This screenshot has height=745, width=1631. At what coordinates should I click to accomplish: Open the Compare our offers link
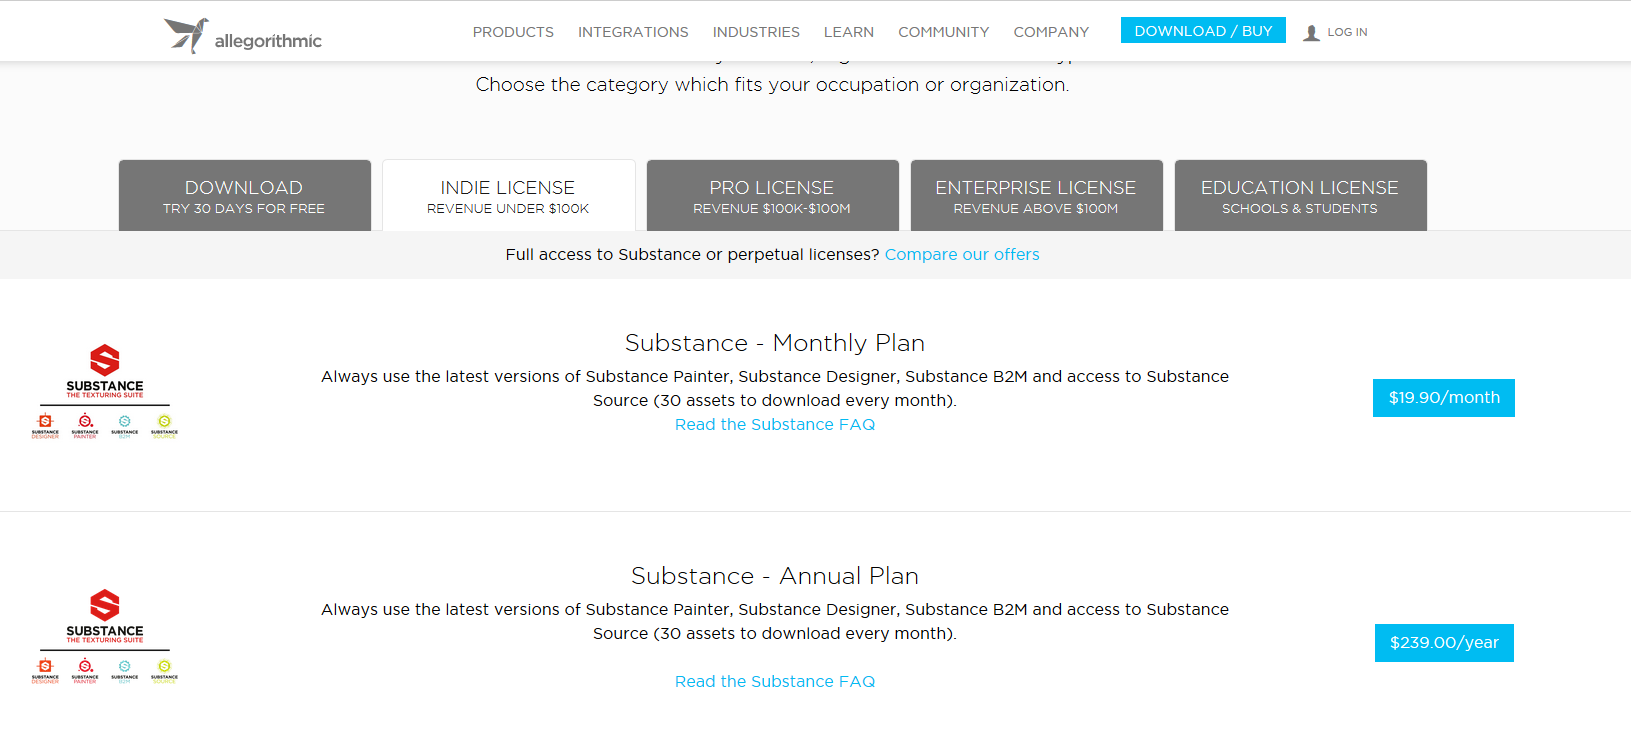coord(962,255)
